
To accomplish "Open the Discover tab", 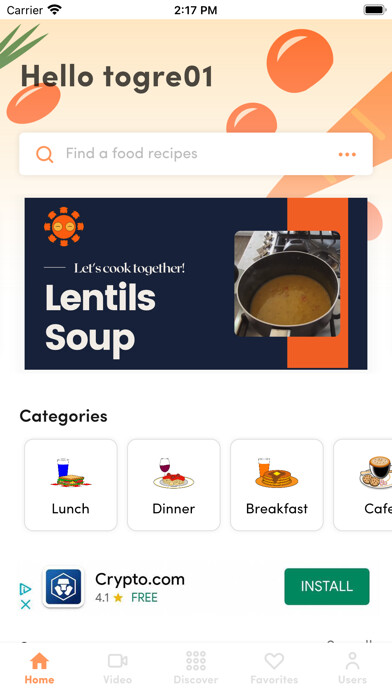I will (196, 668).
